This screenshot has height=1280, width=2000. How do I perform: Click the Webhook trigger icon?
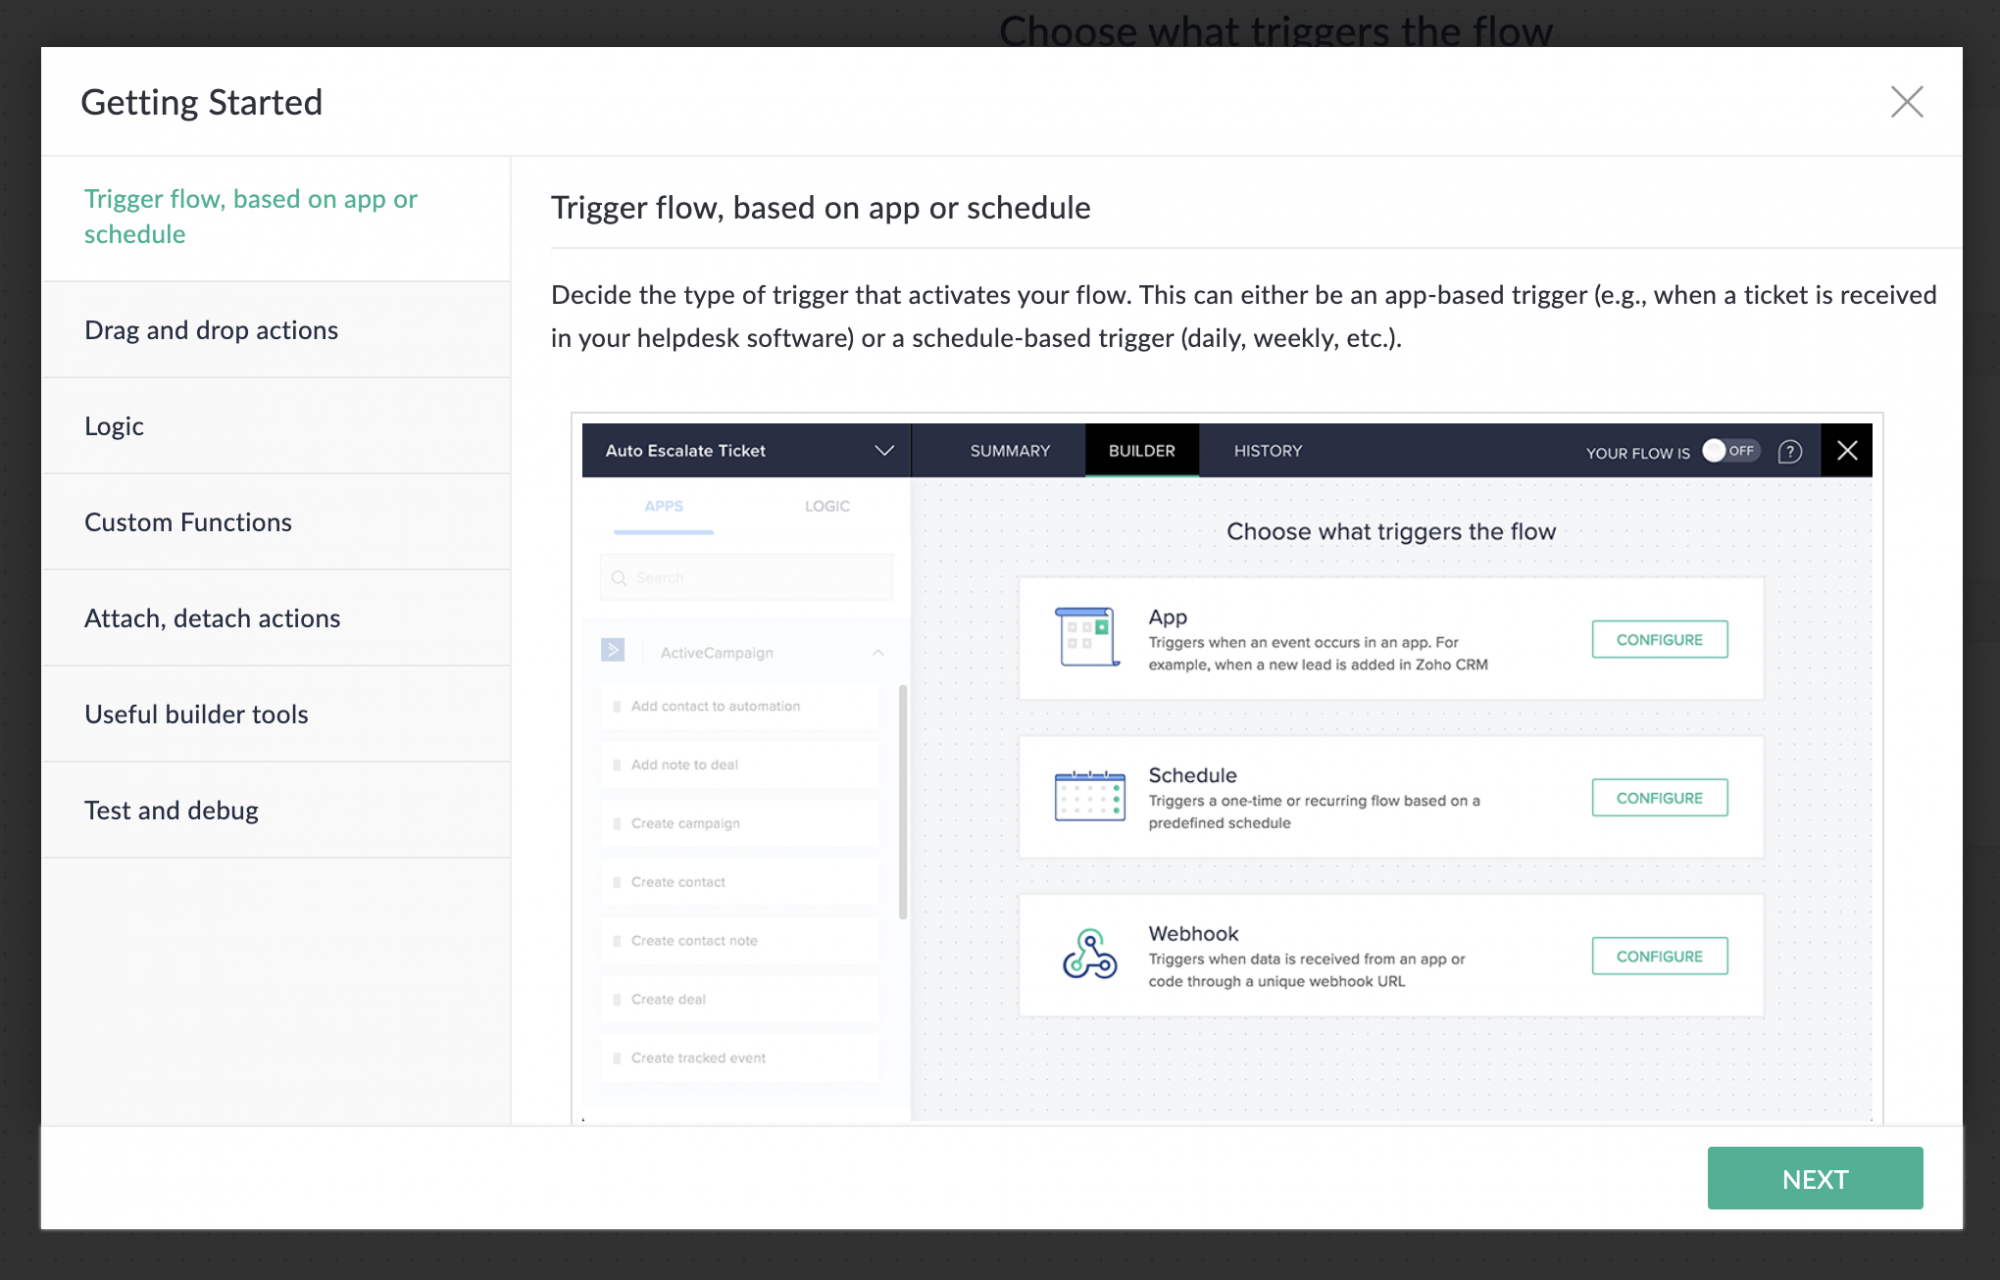click(x=1089, y=954)
